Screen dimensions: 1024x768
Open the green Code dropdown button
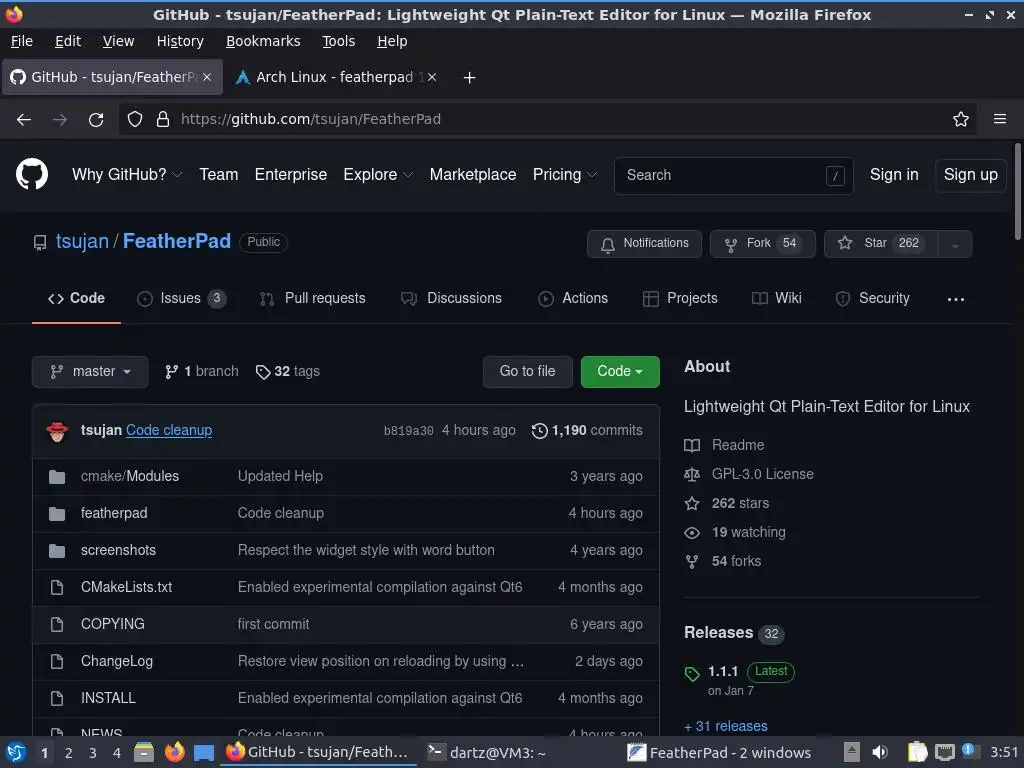pyautogui.click(x=620, y=372)
